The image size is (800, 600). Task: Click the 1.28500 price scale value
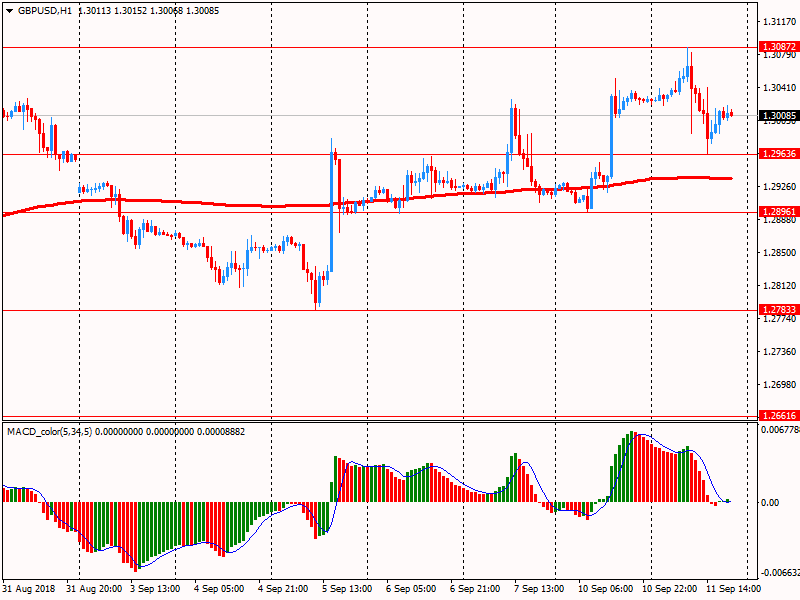[x=780, y=253]
